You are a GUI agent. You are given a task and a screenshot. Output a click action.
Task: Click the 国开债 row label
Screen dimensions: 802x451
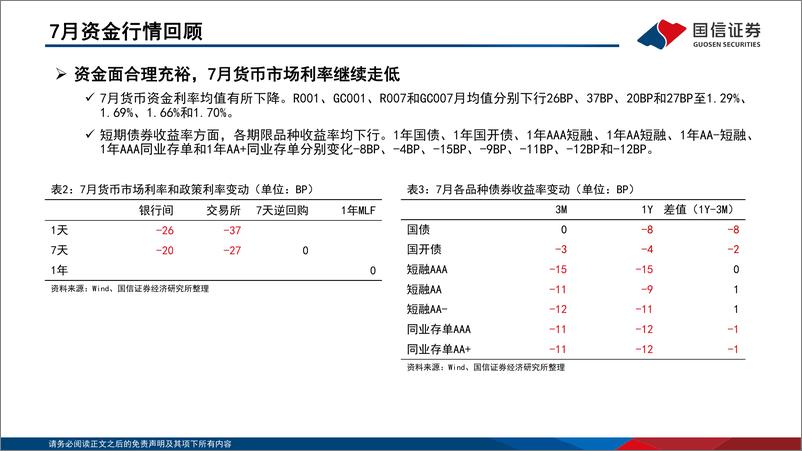pyautogui.click(x=424, y=250)
